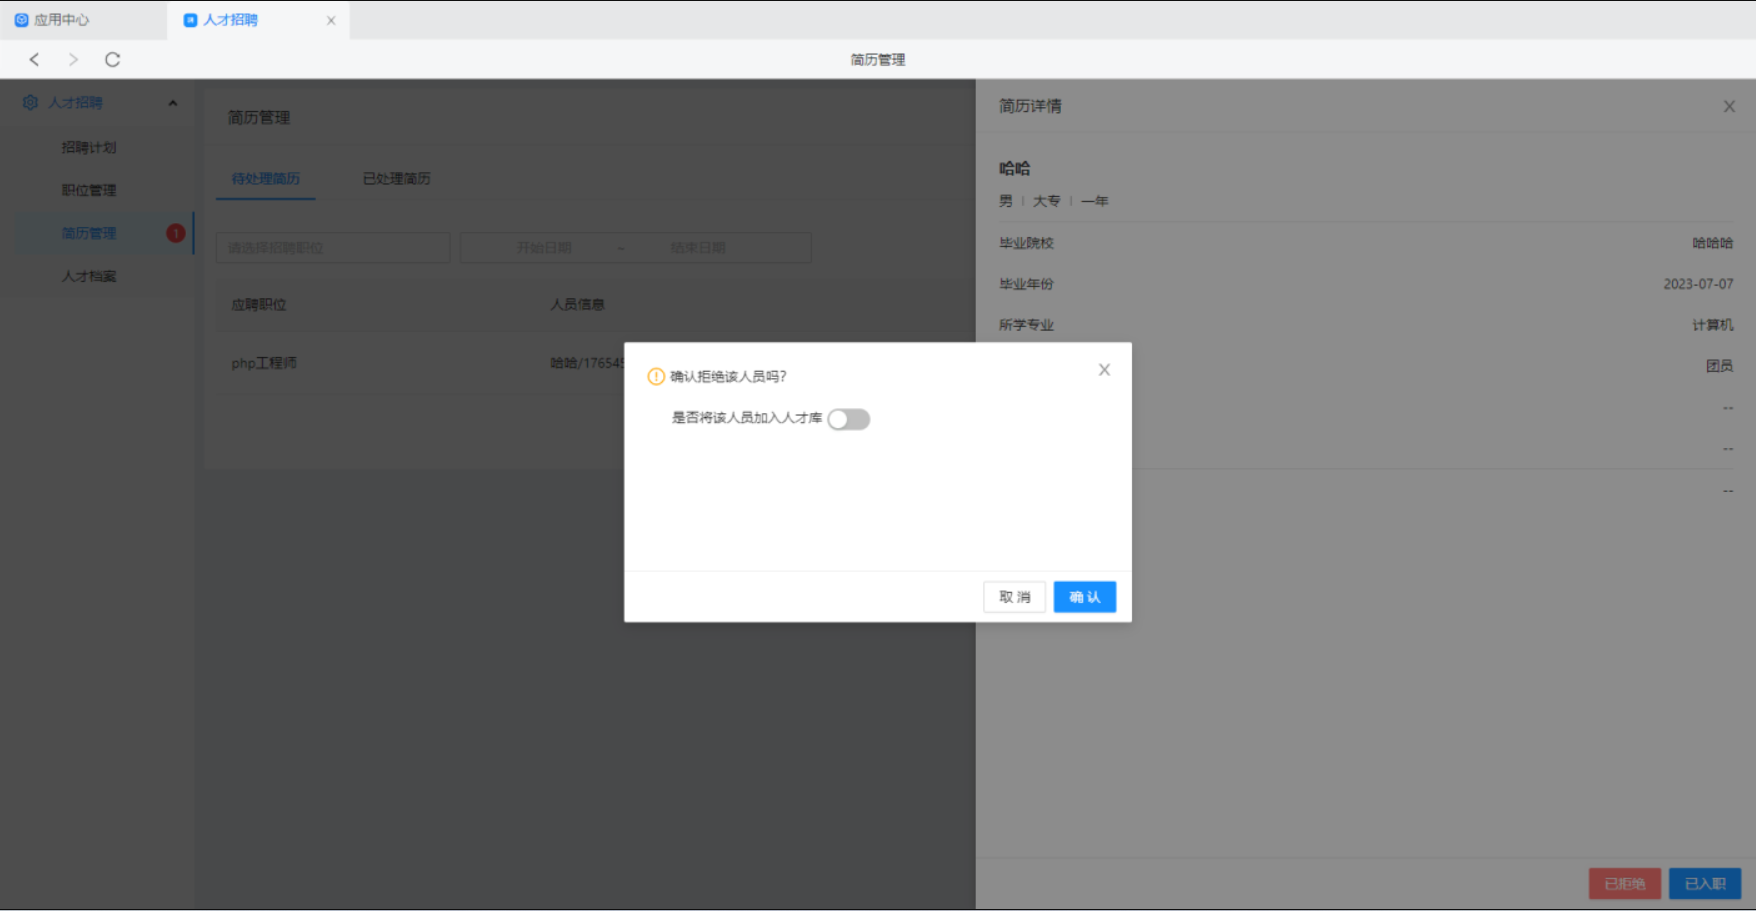Click the 人才招聘 gear icon in sidebar
Image resolution: width=1756 pixels, height=911 pixels.
[x=30, y=103]
